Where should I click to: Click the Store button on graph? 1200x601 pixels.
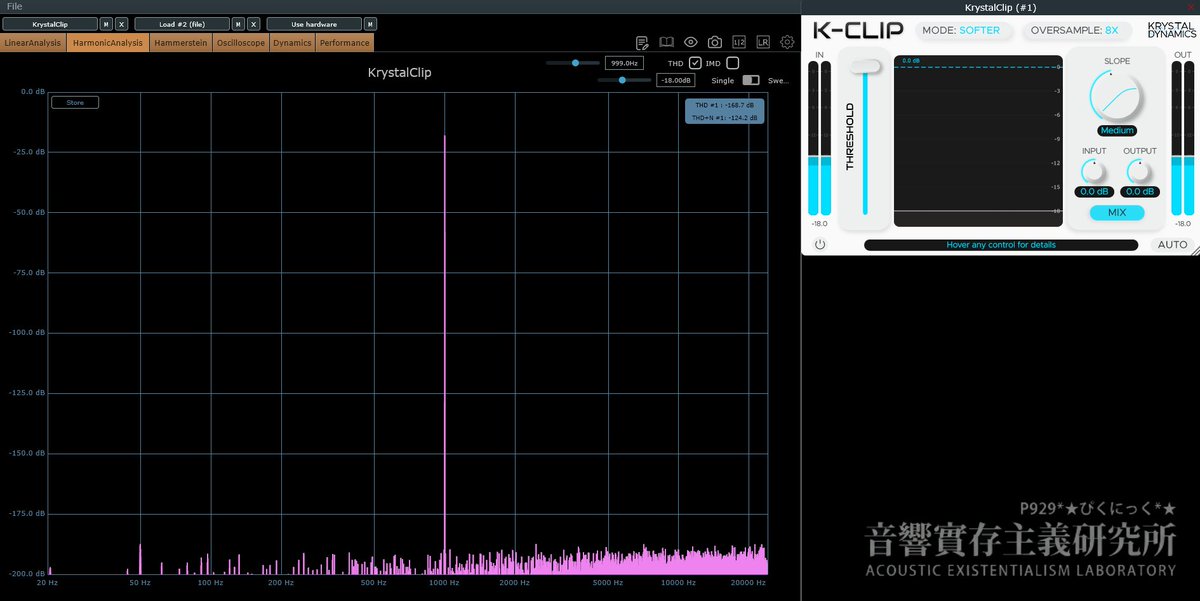pos(75,102)
